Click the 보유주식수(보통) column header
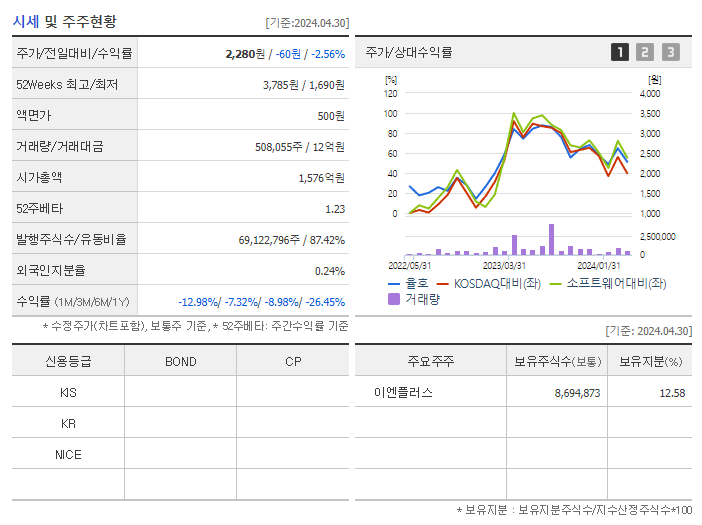 [x=557, y=361]
